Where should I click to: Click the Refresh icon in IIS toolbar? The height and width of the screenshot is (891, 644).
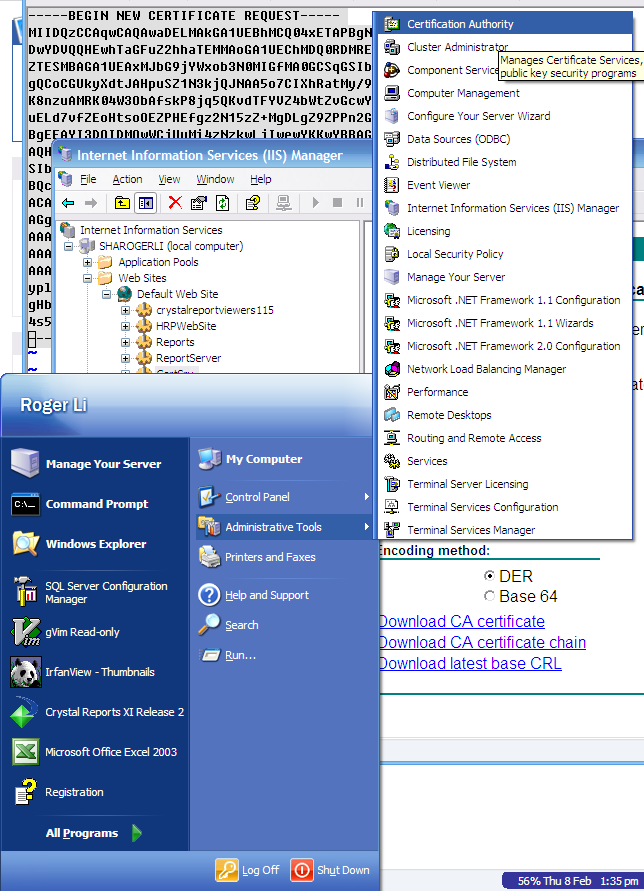[x=222, y=203]
